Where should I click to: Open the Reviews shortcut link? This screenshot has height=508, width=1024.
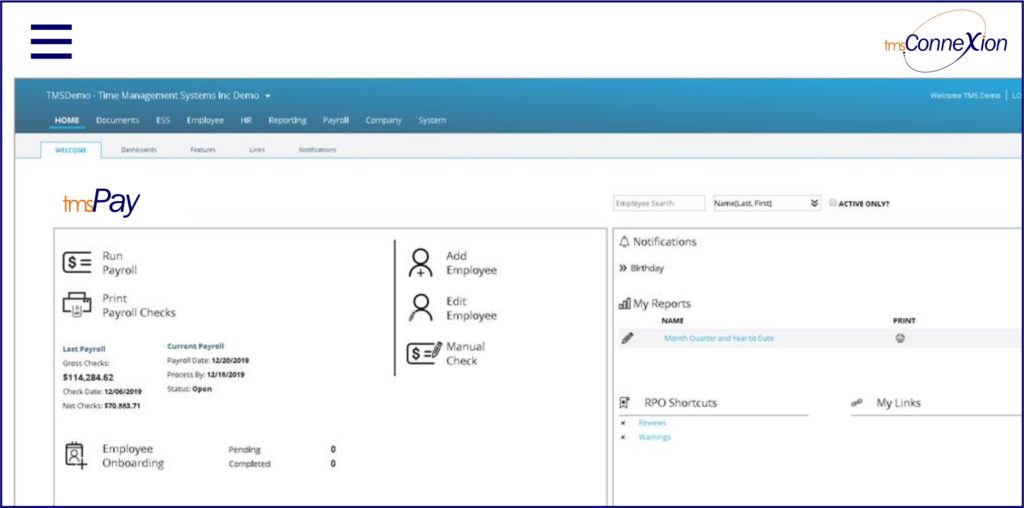[x=652, y=423]
